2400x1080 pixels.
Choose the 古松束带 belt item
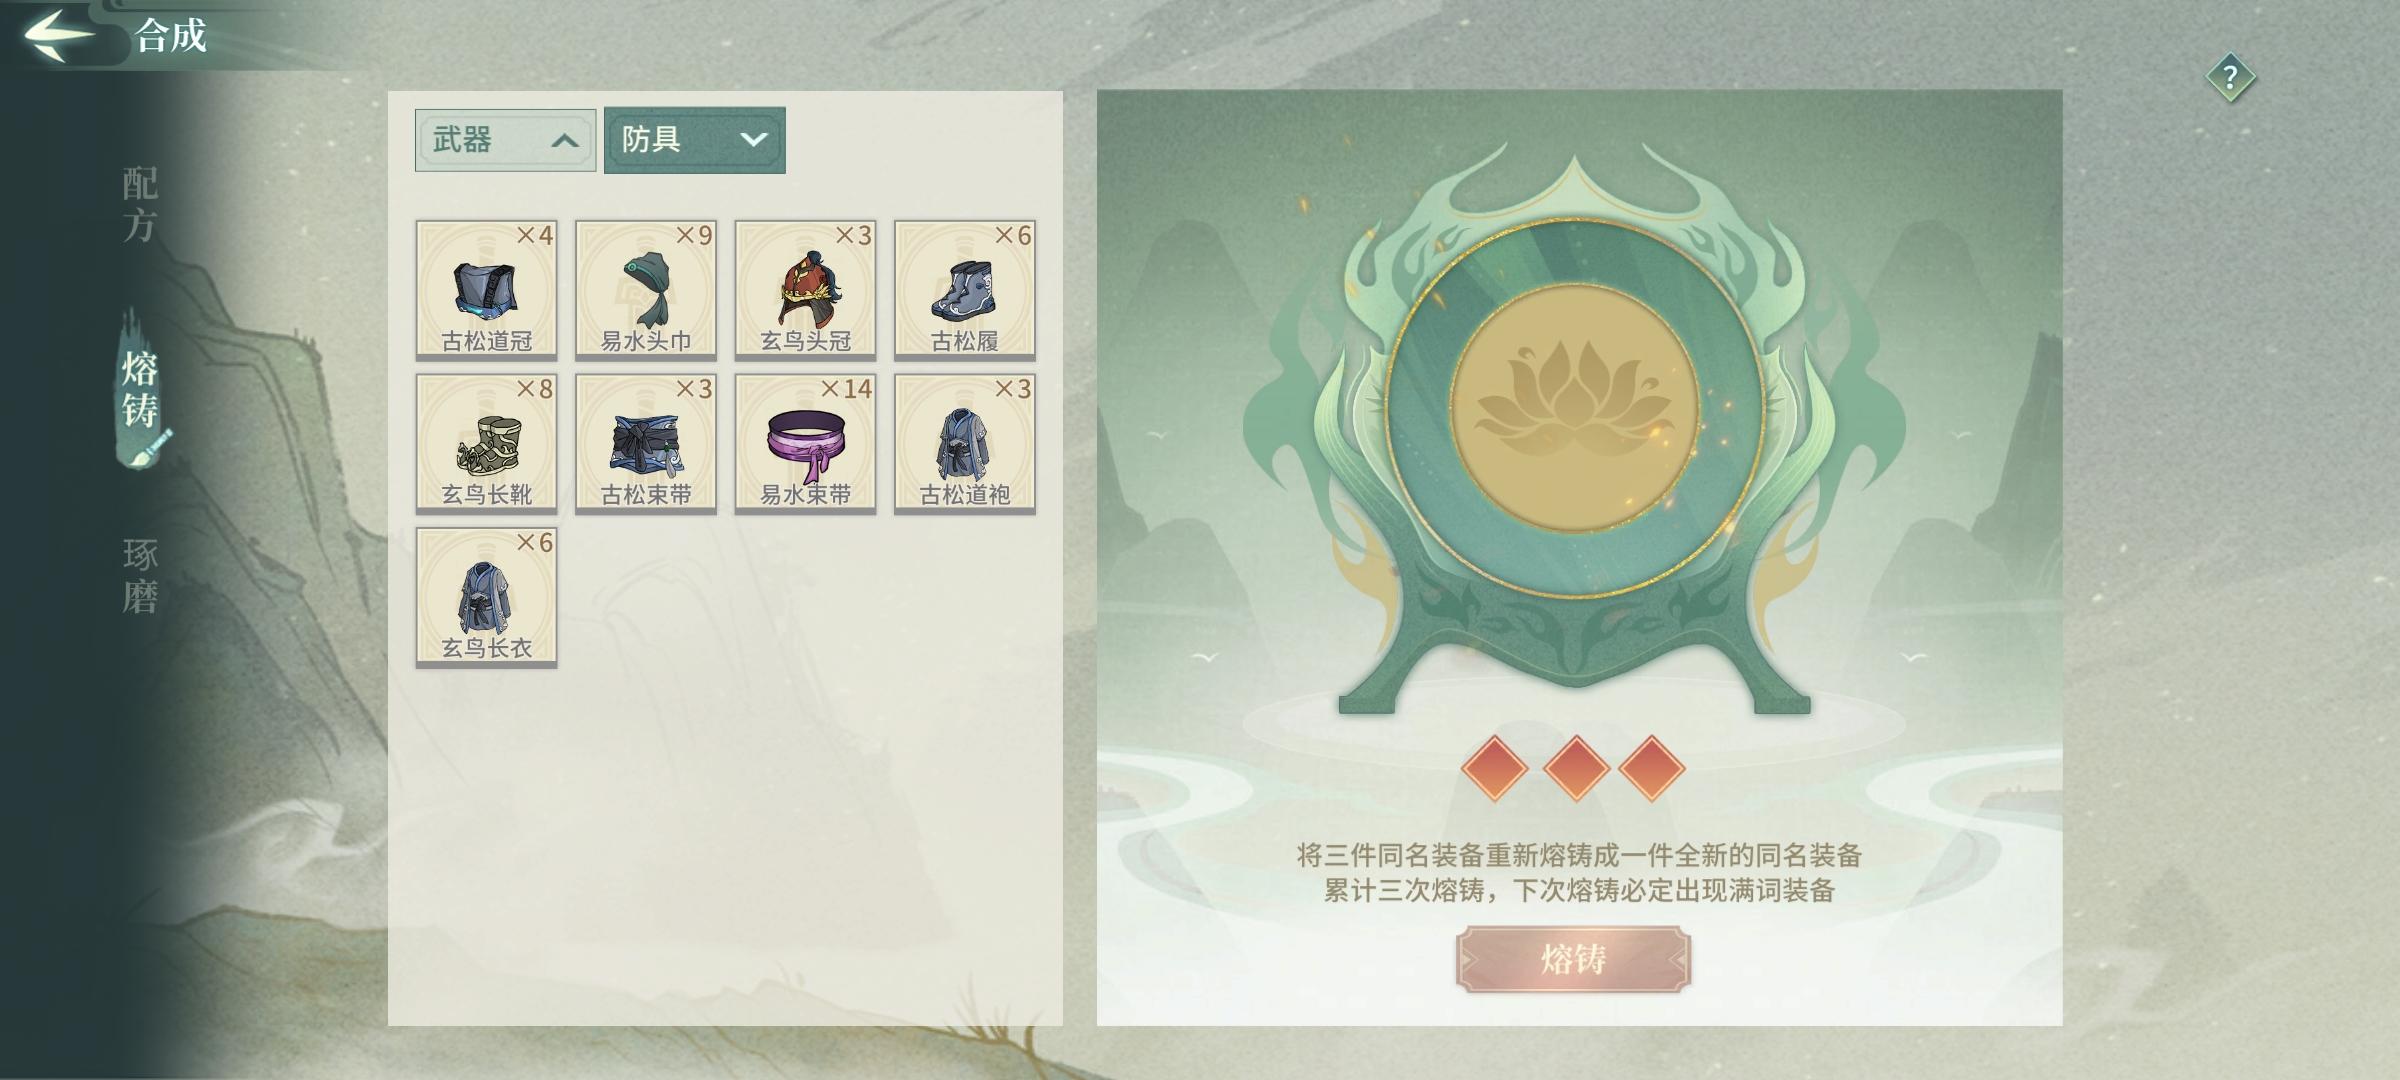[x=646, y=444]
